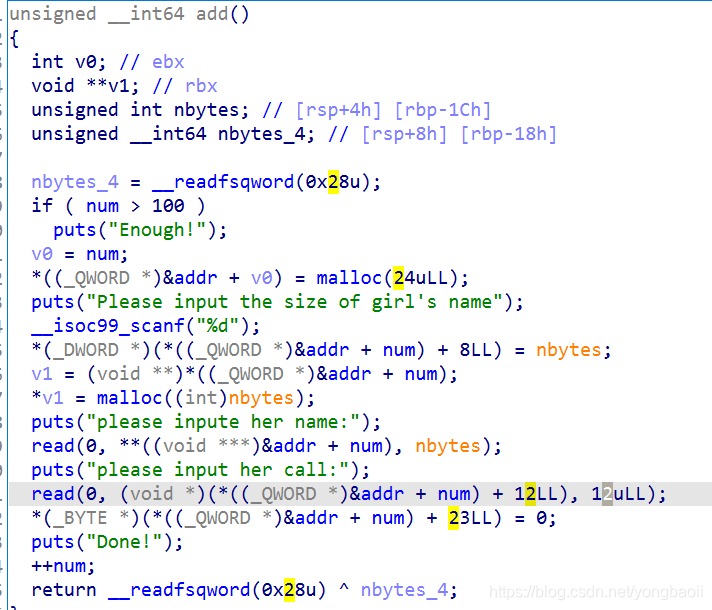Image resolution: width=712 pixels, height=610 pixels.
Task: Click the "Done!" string literal
Action: tap(124, 542)
